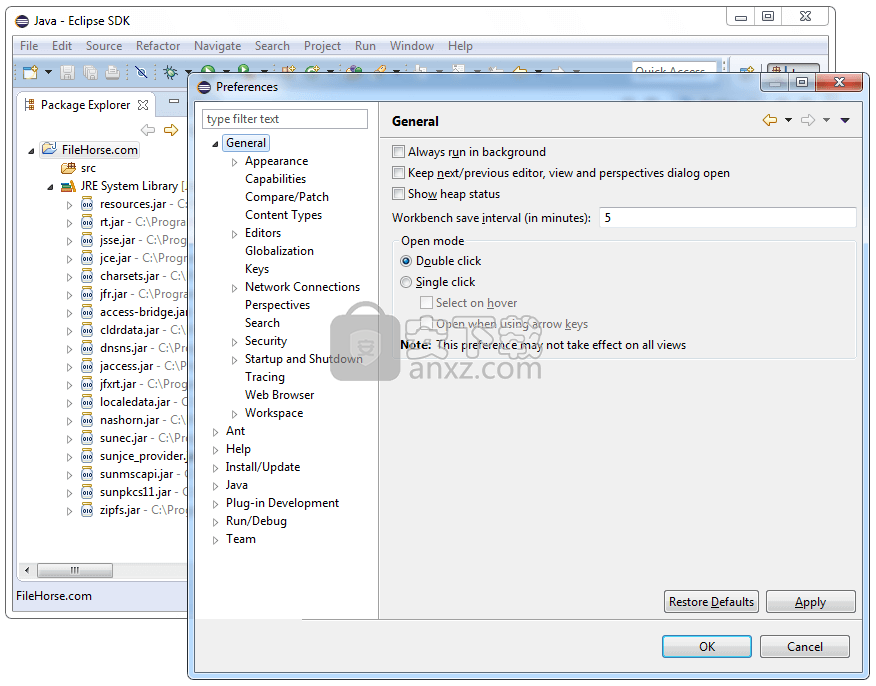Click the sunpkcs11.jar entry
876x686 pixels.
coord(135,492)
